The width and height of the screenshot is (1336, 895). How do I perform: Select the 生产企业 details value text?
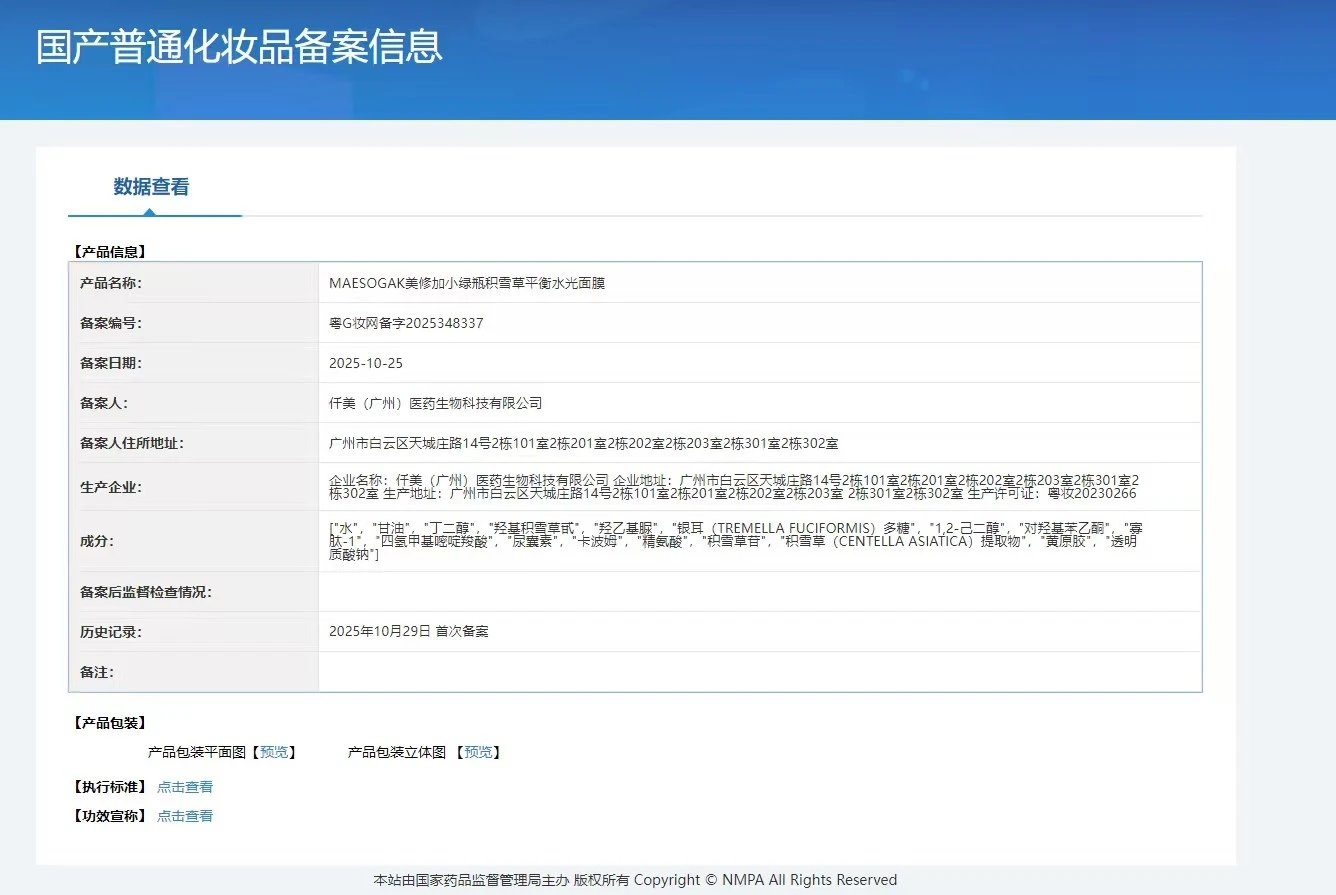(x=734, y=487)
